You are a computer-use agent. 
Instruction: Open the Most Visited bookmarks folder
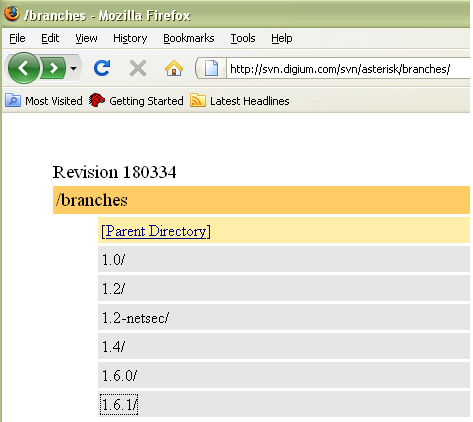(x=44, y=101)
